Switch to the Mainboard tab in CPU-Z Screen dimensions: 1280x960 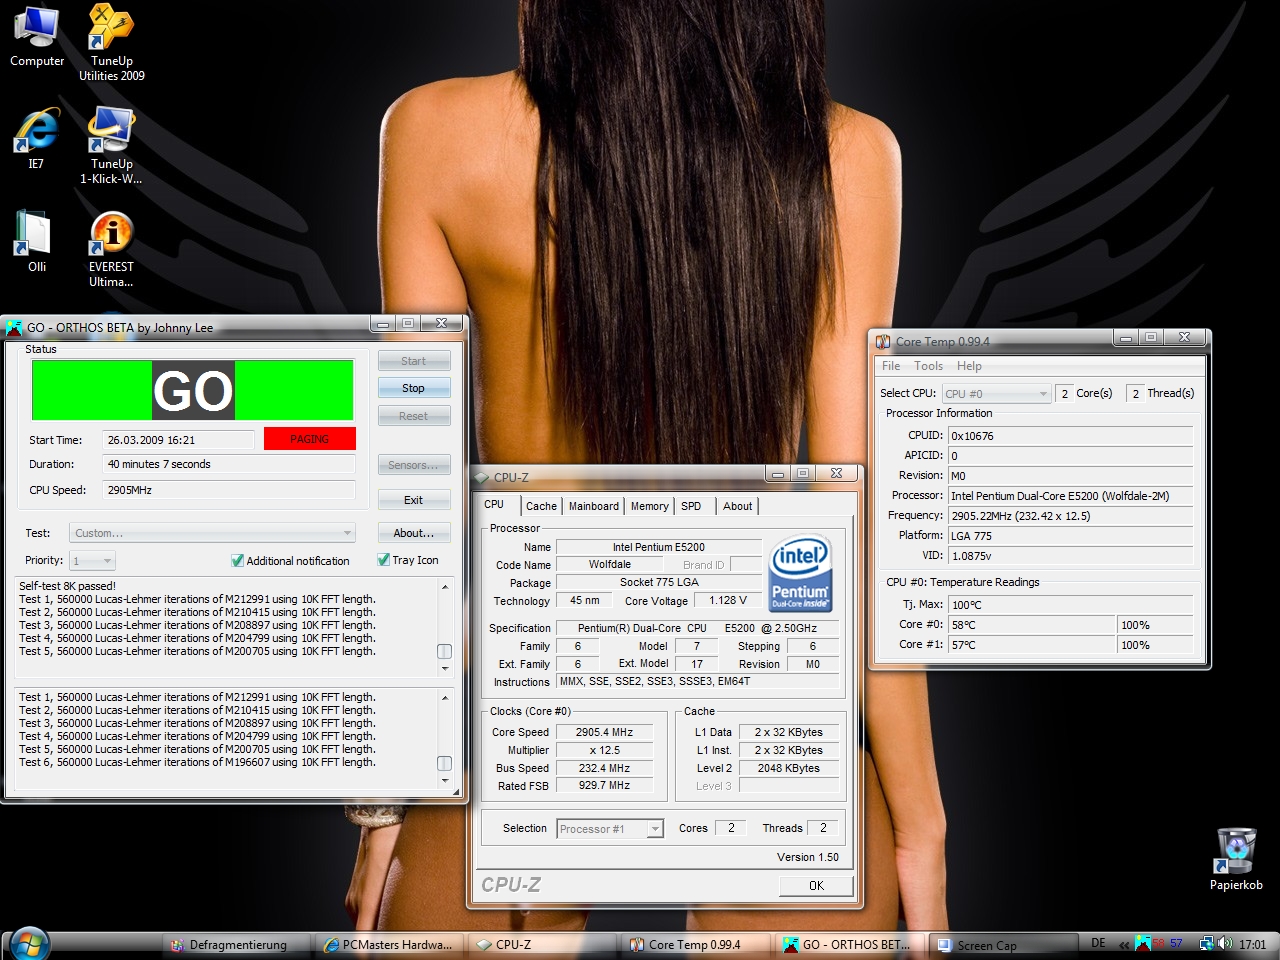pyautogui.click(x=593, y=506)
